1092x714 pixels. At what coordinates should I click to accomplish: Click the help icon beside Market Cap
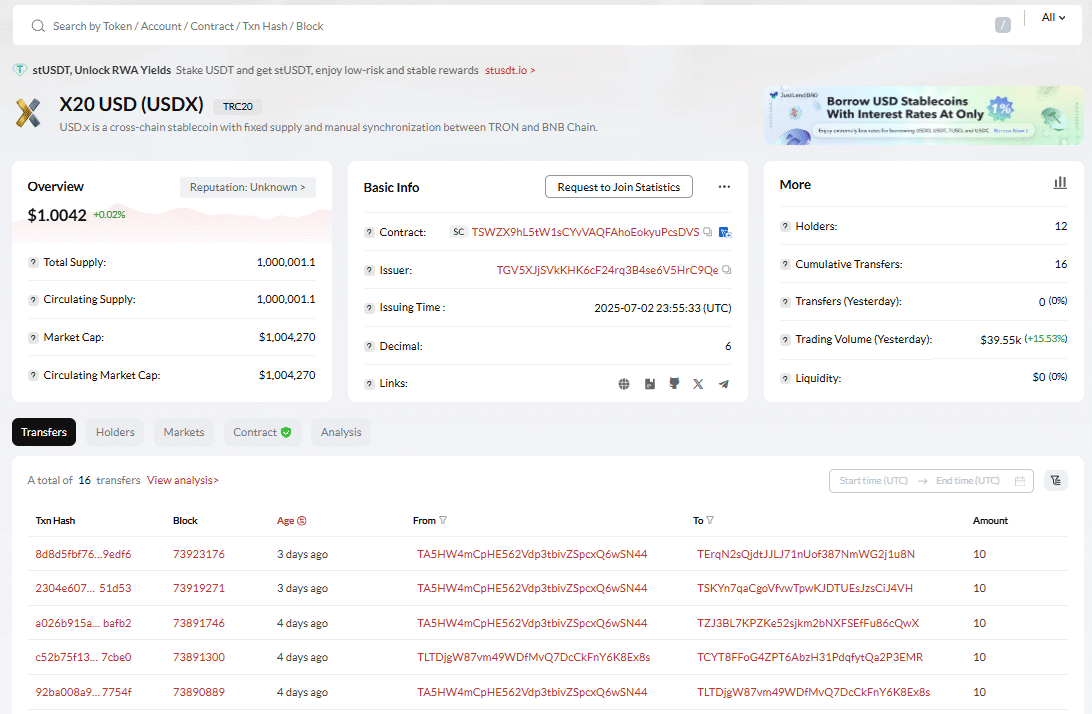33,338
